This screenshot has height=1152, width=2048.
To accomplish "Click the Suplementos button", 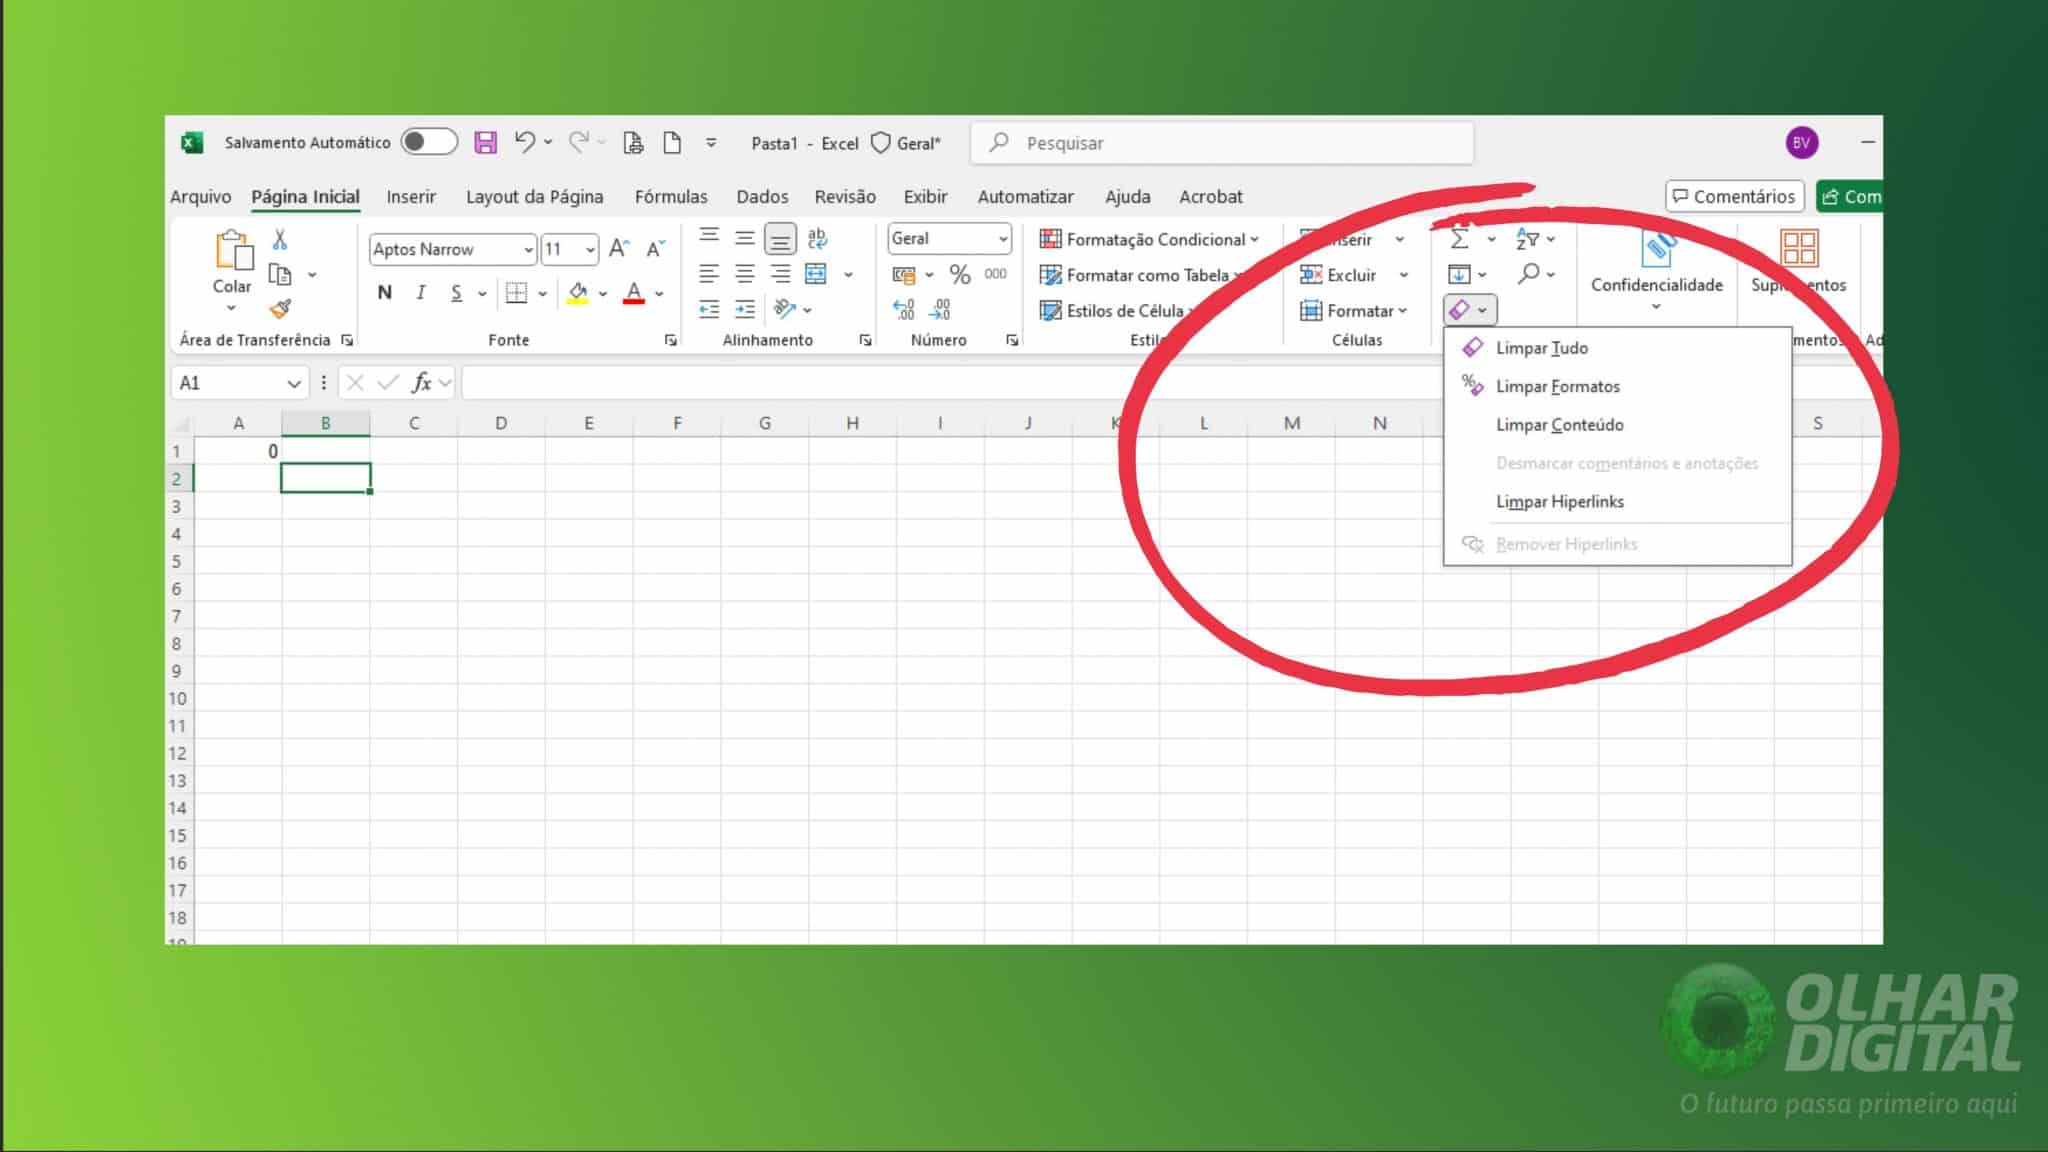I will pos(1798,262).
